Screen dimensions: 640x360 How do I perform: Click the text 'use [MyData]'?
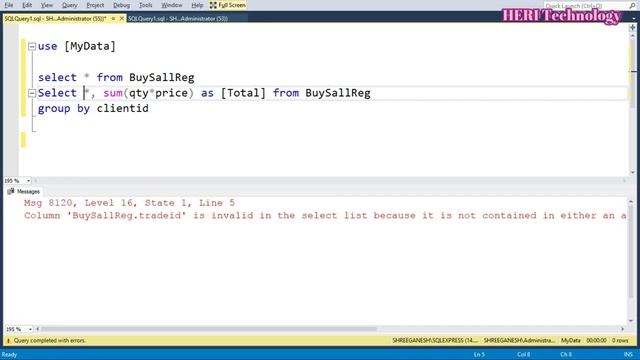[77, 46]
